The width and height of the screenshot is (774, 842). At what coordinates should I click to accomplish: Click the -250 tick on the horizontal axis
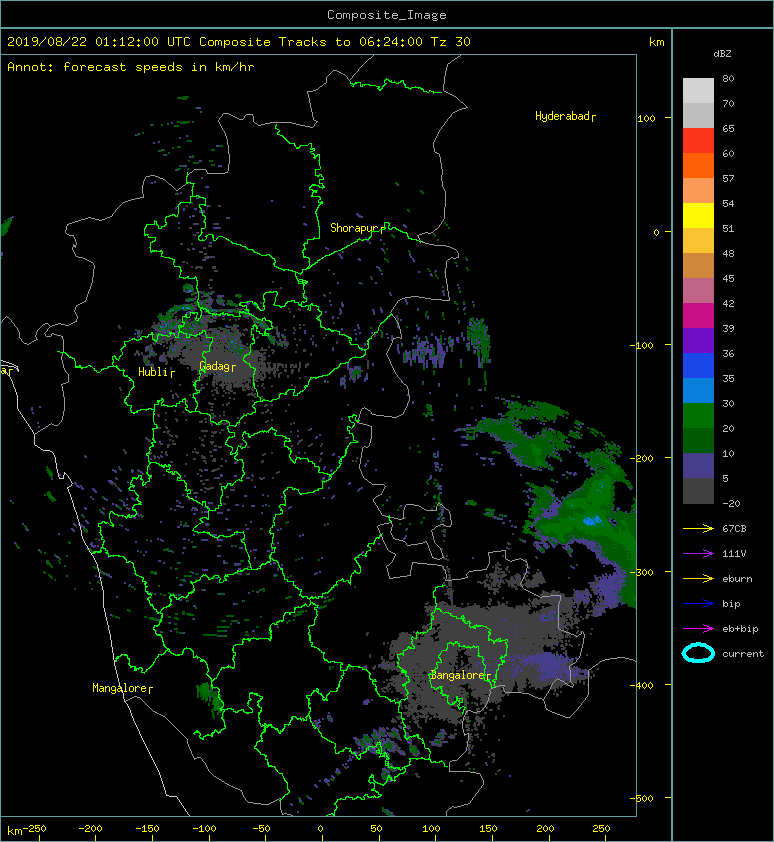click(x=34, y=829)
